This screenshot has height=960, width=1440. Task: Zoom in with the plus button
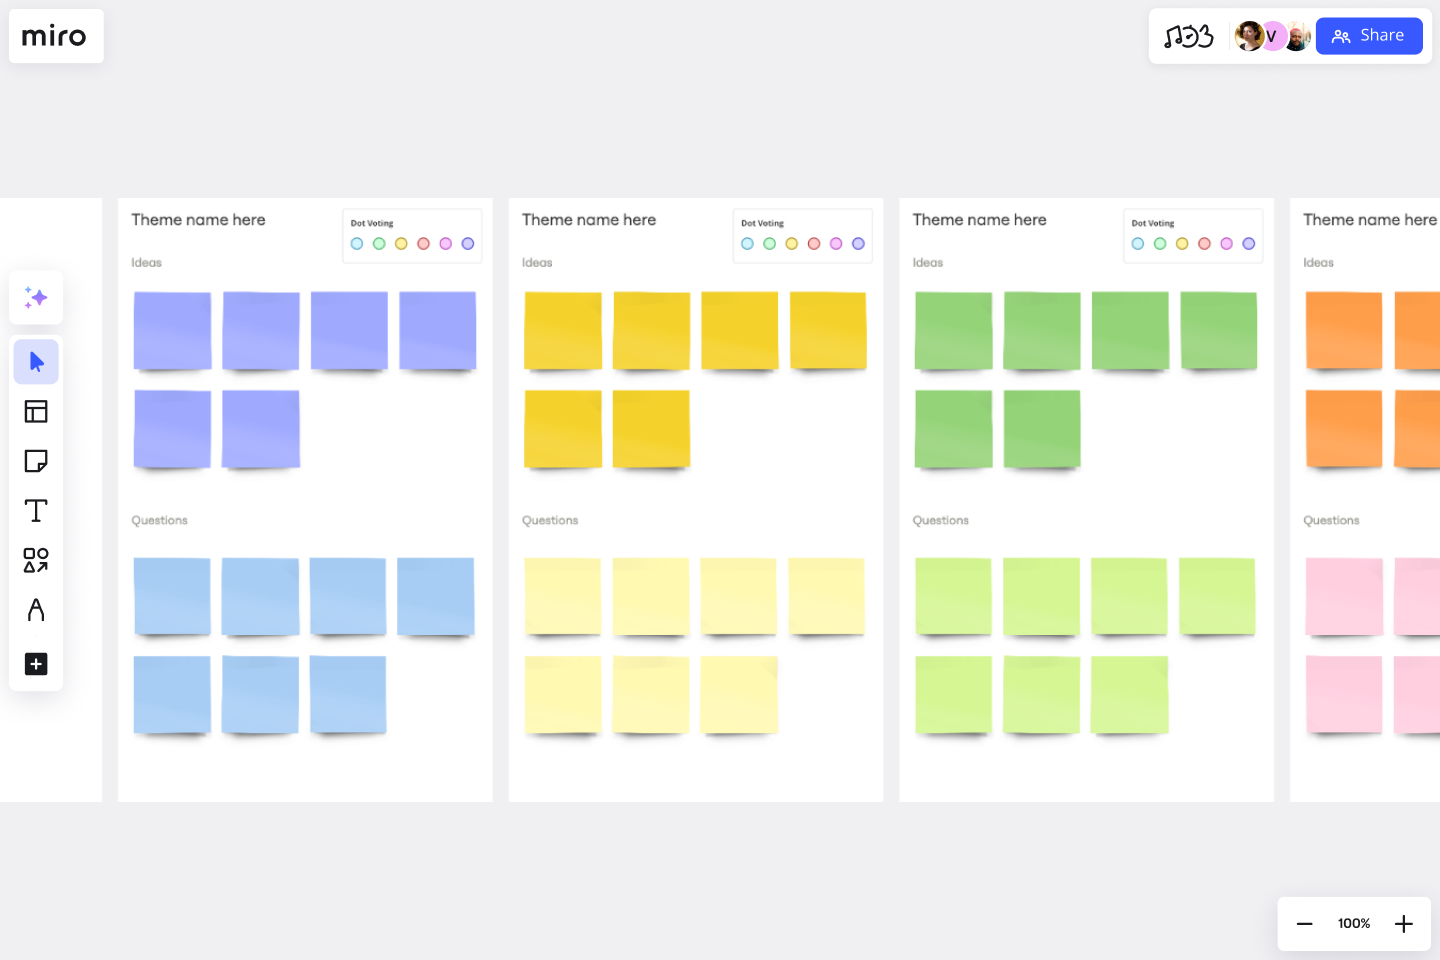pyautogui.click(x=1404, y=924)
